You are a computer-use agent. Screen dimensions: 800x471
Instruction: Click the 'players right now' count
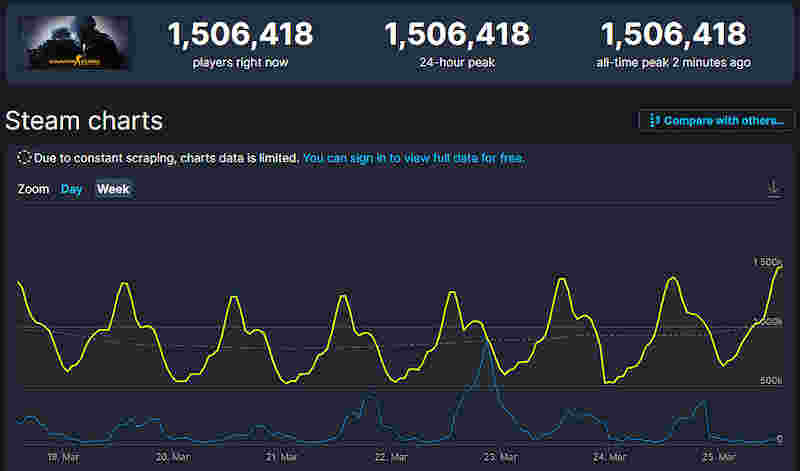point(240,34)
